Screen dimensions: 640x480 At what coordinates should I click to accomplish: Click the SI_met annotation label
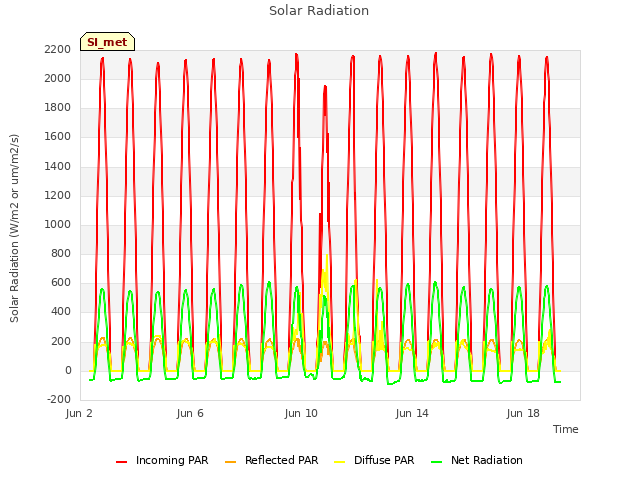pyautogui.click(x=107, y=42)
